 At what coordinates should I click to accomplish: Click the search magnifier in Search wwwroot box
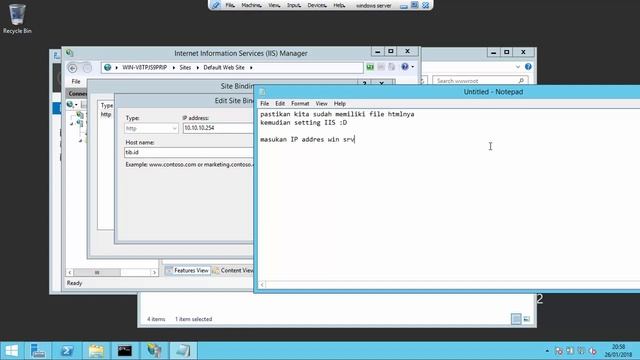tap(521, 81)
